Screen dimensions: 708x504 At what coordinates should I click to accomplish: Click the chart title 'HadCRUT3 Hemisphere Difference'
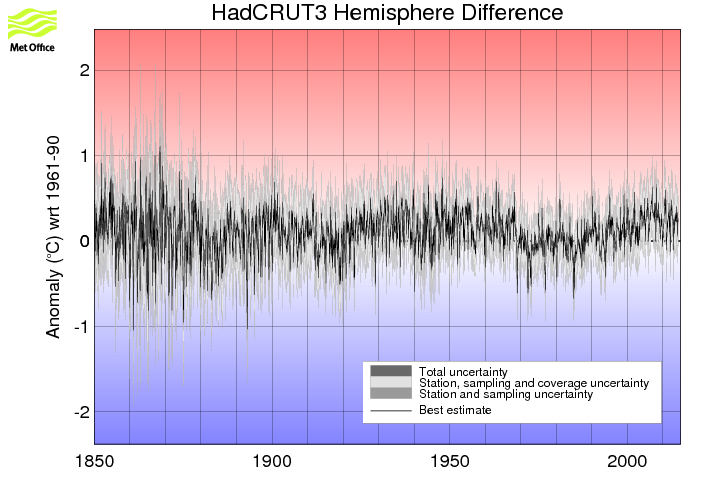pos(387,12)
